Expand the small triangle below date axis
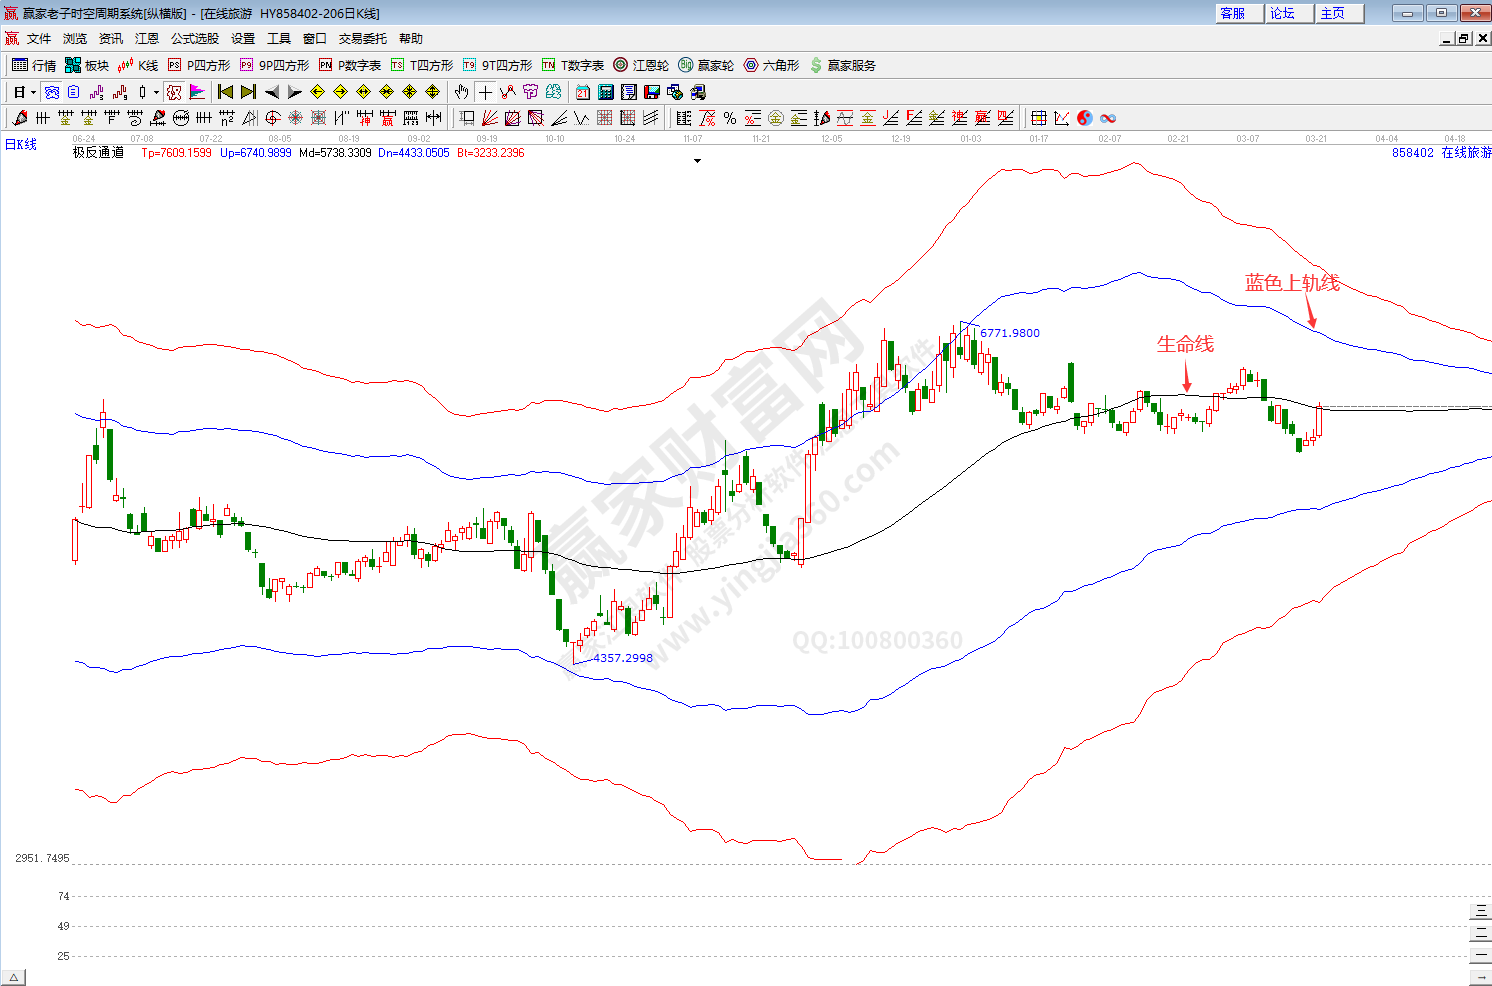Screen dimensions: 1492x986 pyautogui.click(x=697, y=160)
